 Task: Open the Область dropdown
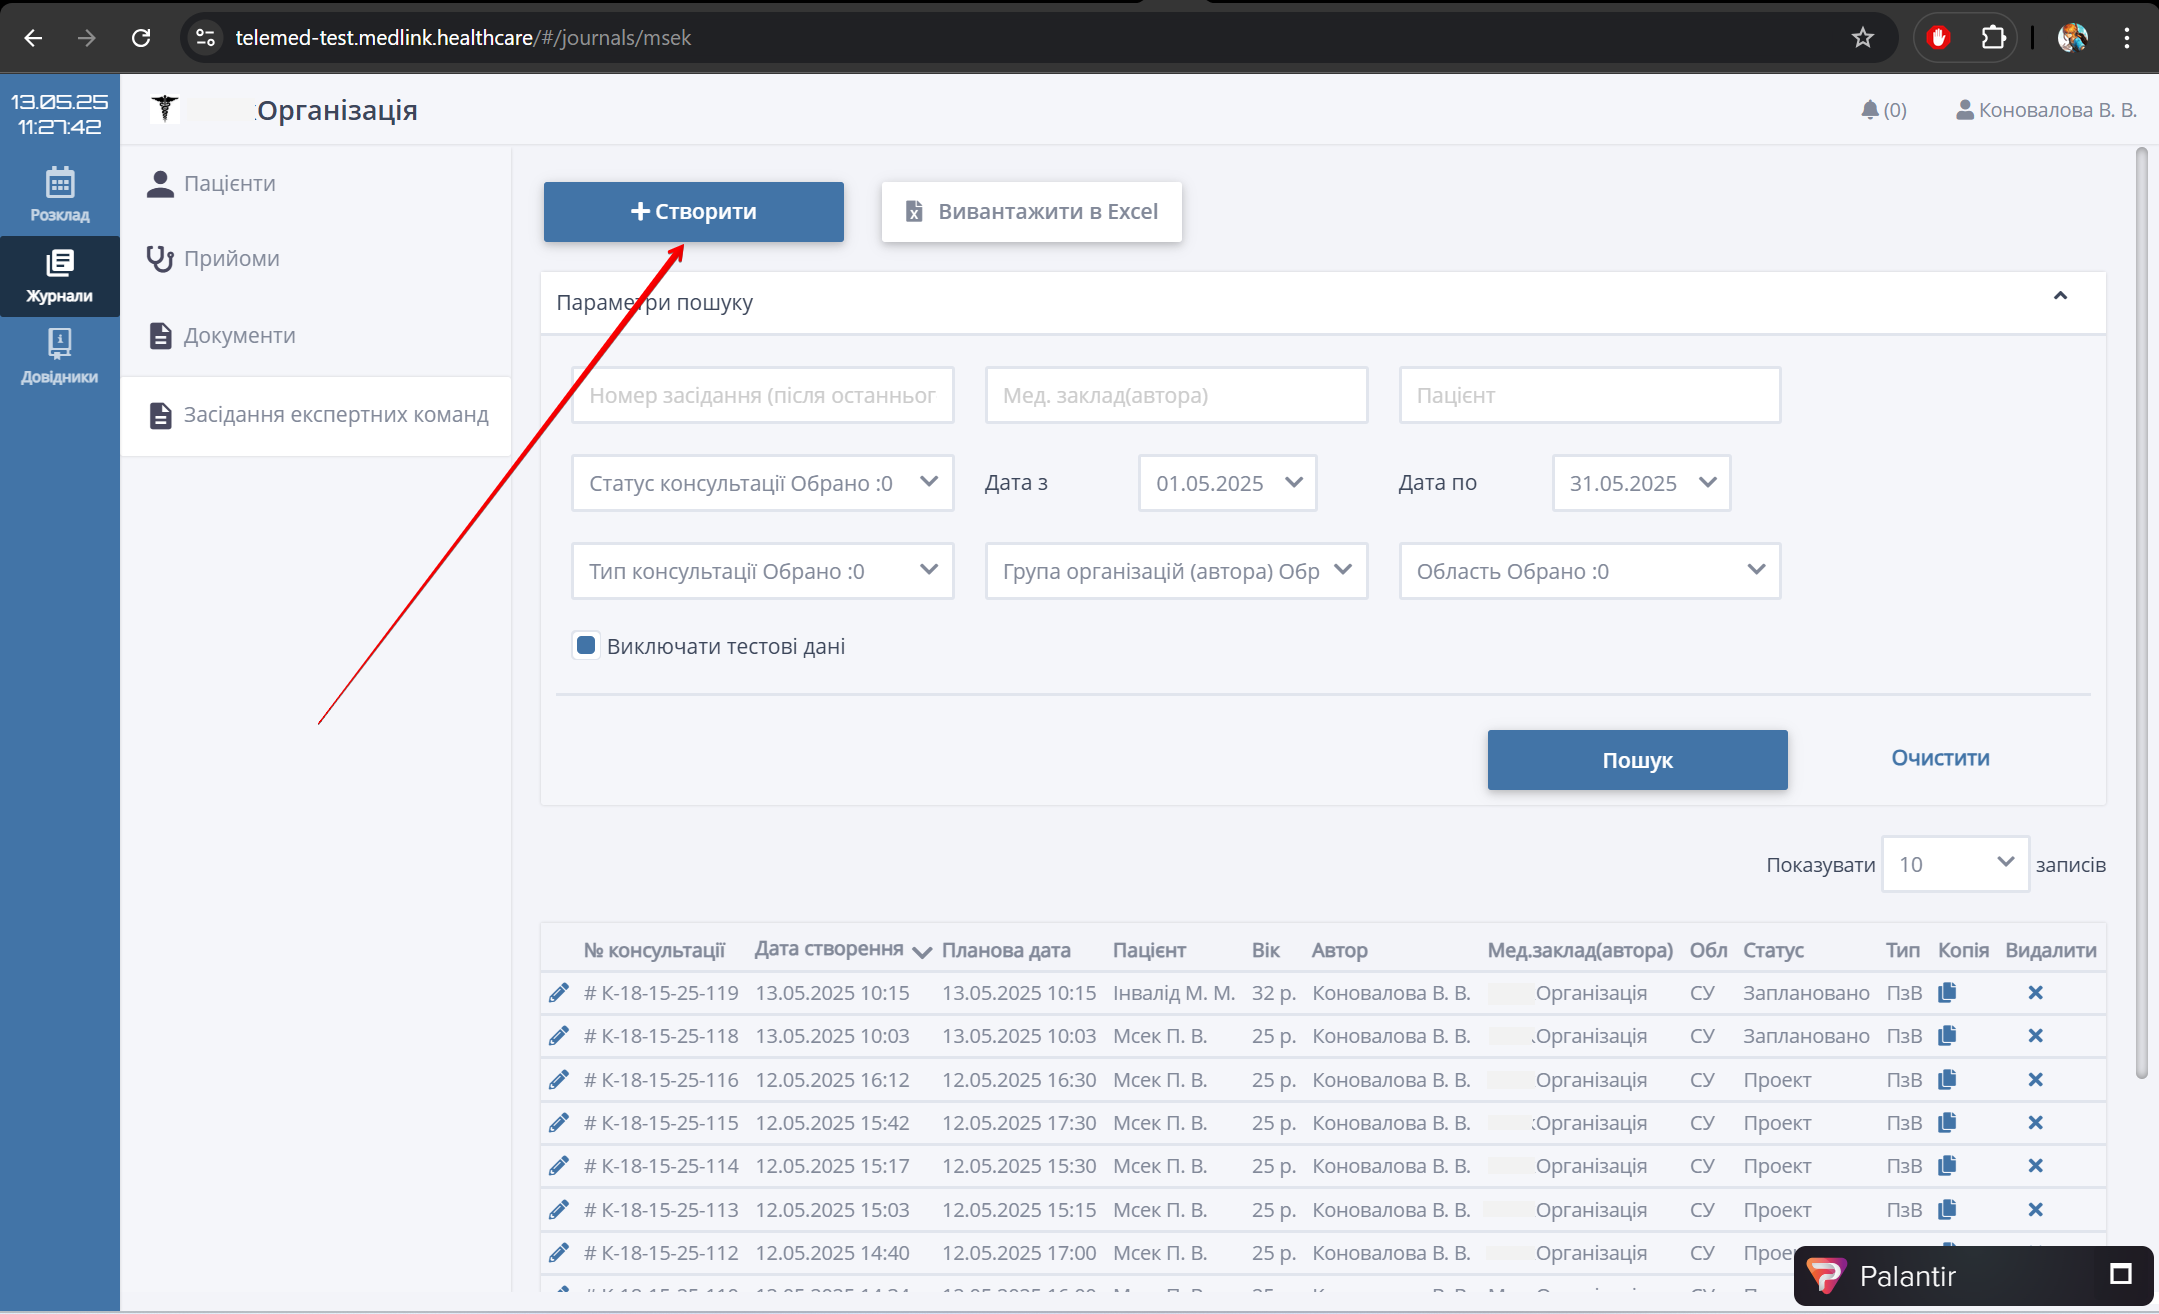pos(1589,571)
